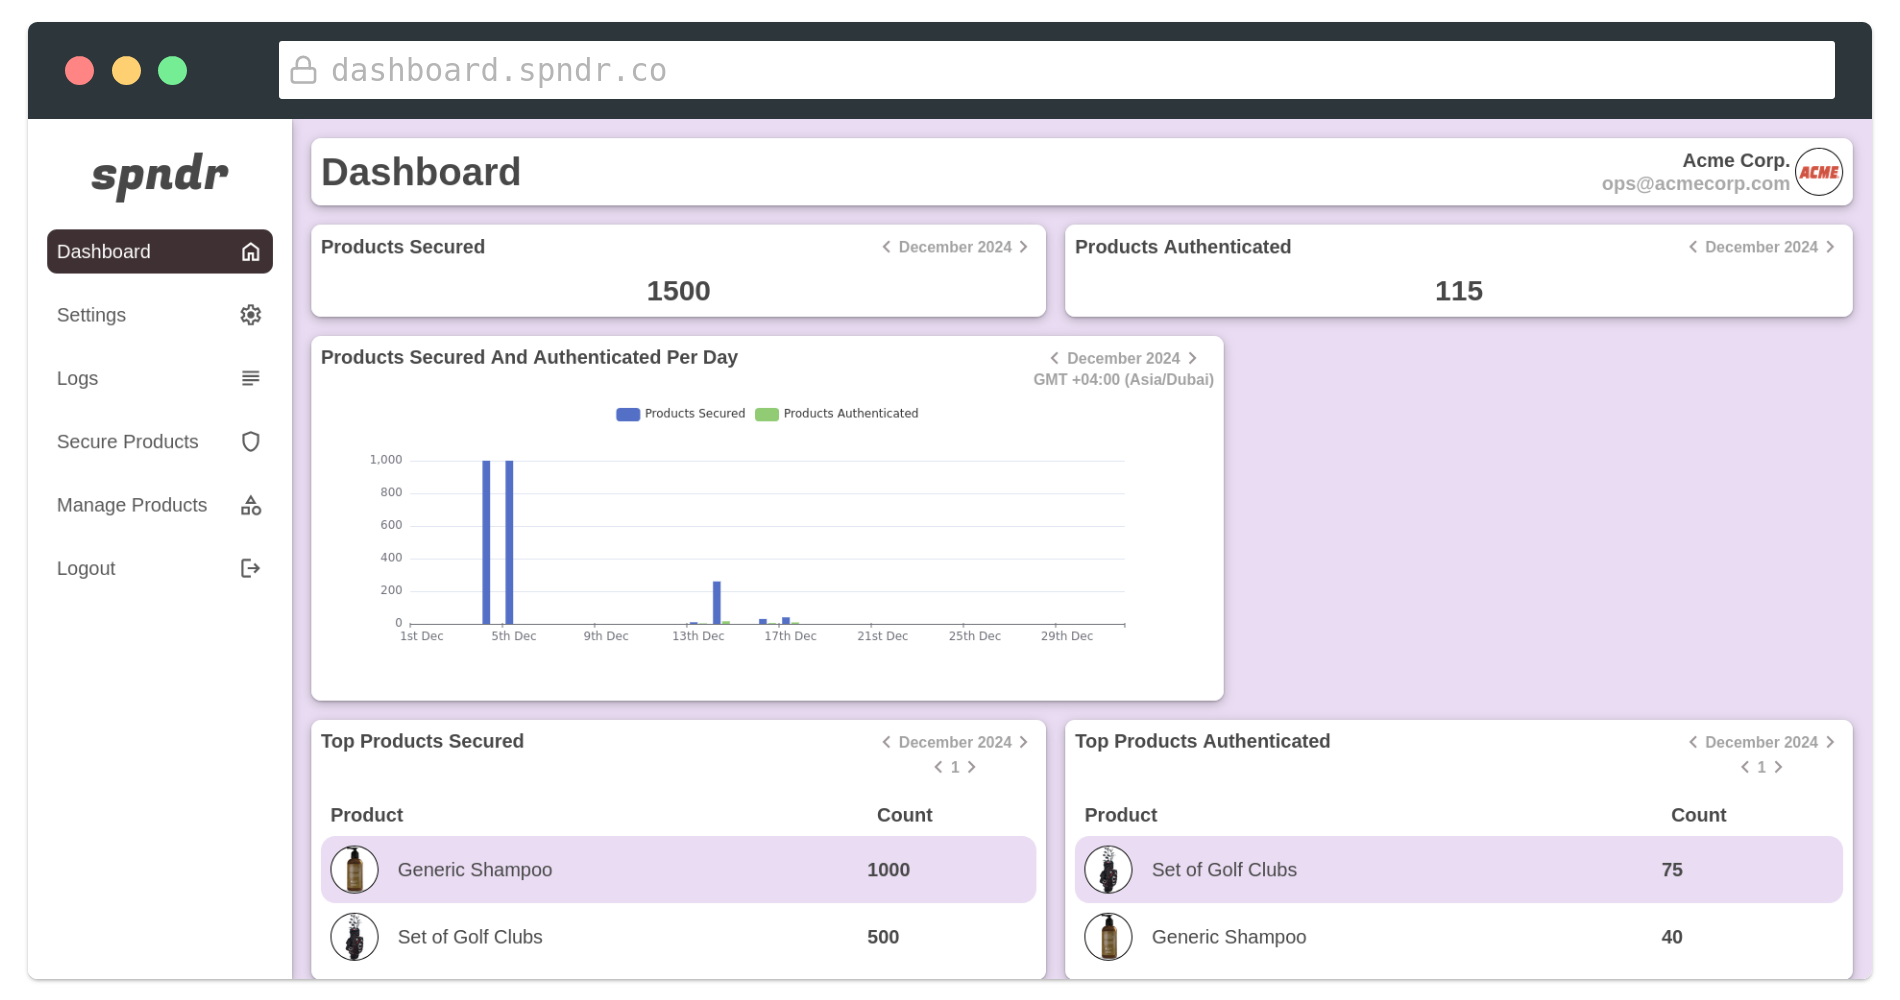
Task: Click the home icon beside Dashboard
Action: 250,252
